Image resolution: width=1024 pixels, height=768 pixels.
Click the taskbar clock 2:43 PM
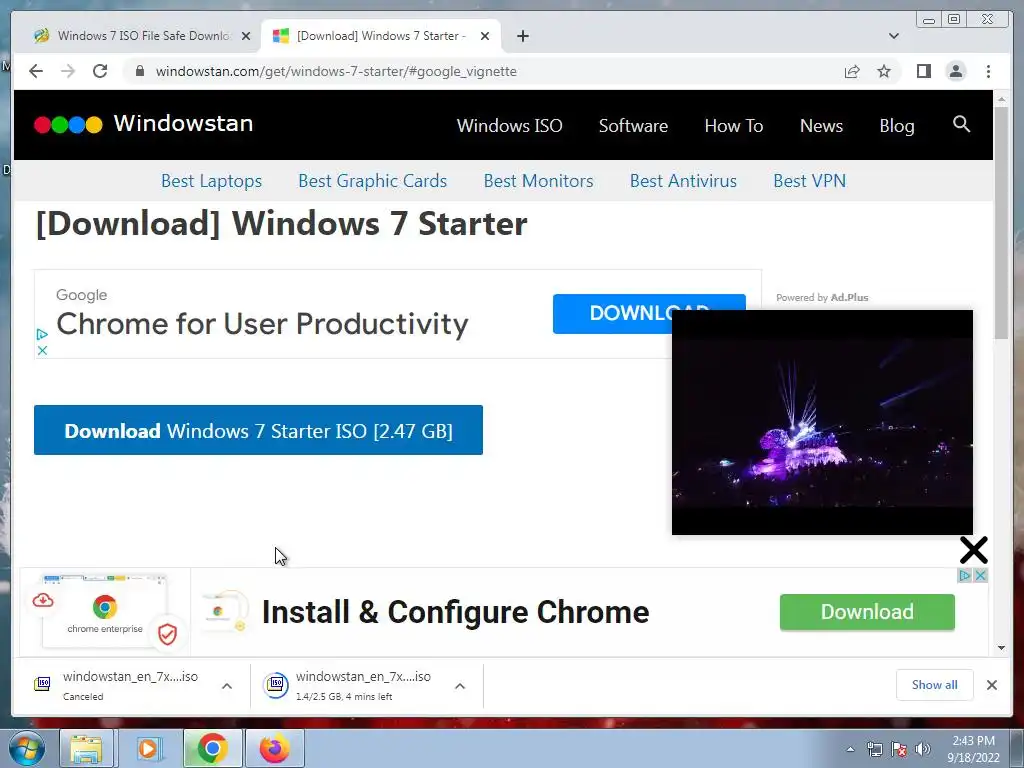[x=973, y=749]
